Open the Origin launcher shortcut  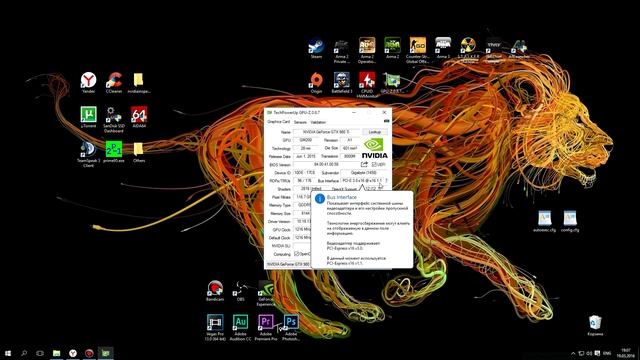tap(316, 83)
